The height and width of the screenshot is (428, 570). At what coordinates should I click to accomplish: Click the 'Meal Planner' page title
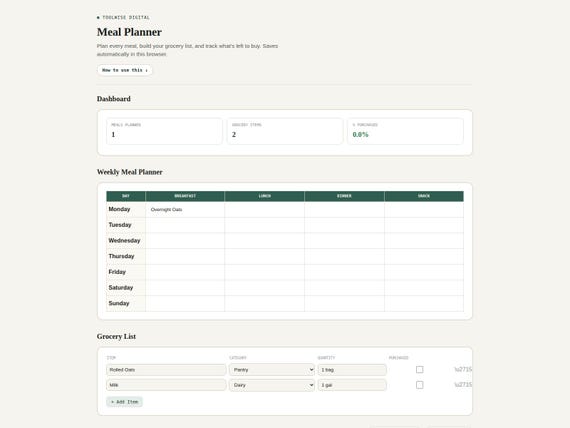[x=129, y=32]
